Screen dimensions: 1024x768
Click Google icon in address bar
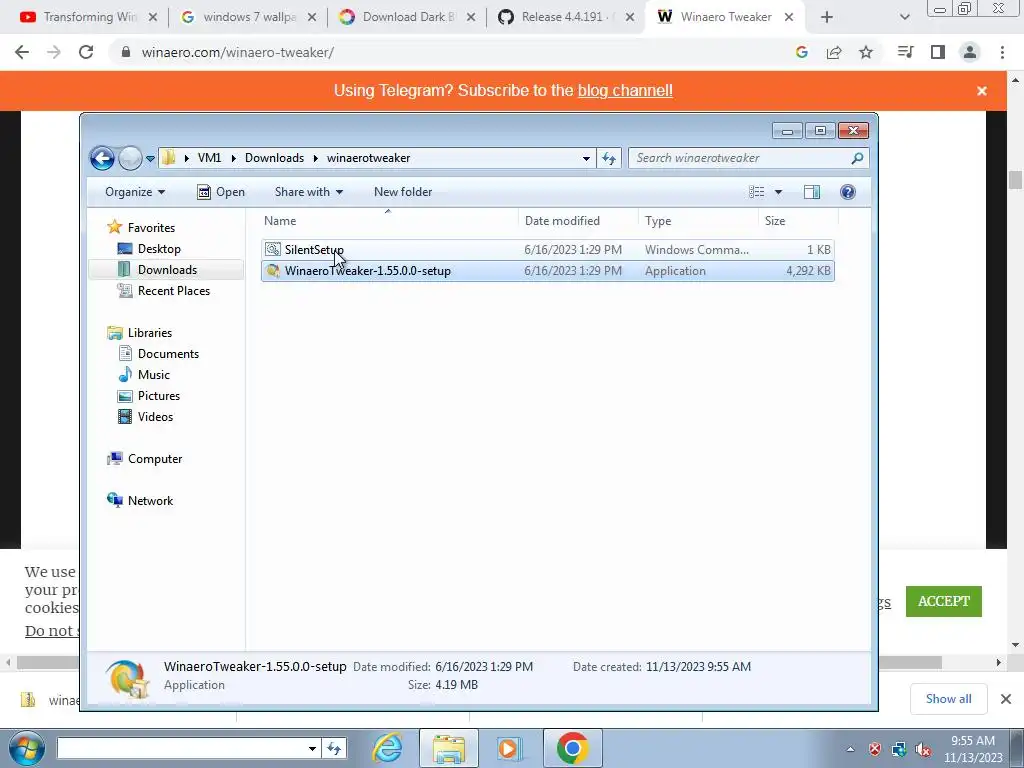[x=802, y=52]
